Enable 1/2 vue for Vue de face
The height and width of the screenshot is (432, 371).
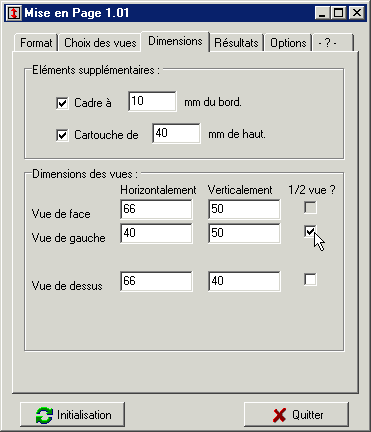pos(310,208)
